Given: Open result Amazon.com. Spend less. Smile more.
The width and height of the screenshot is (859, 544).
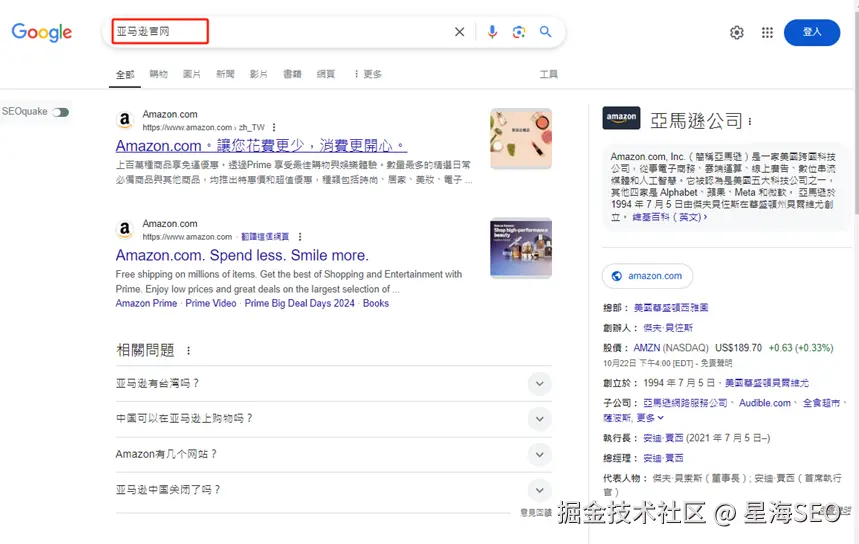Looking at the screenshot, I should point(242,255).
